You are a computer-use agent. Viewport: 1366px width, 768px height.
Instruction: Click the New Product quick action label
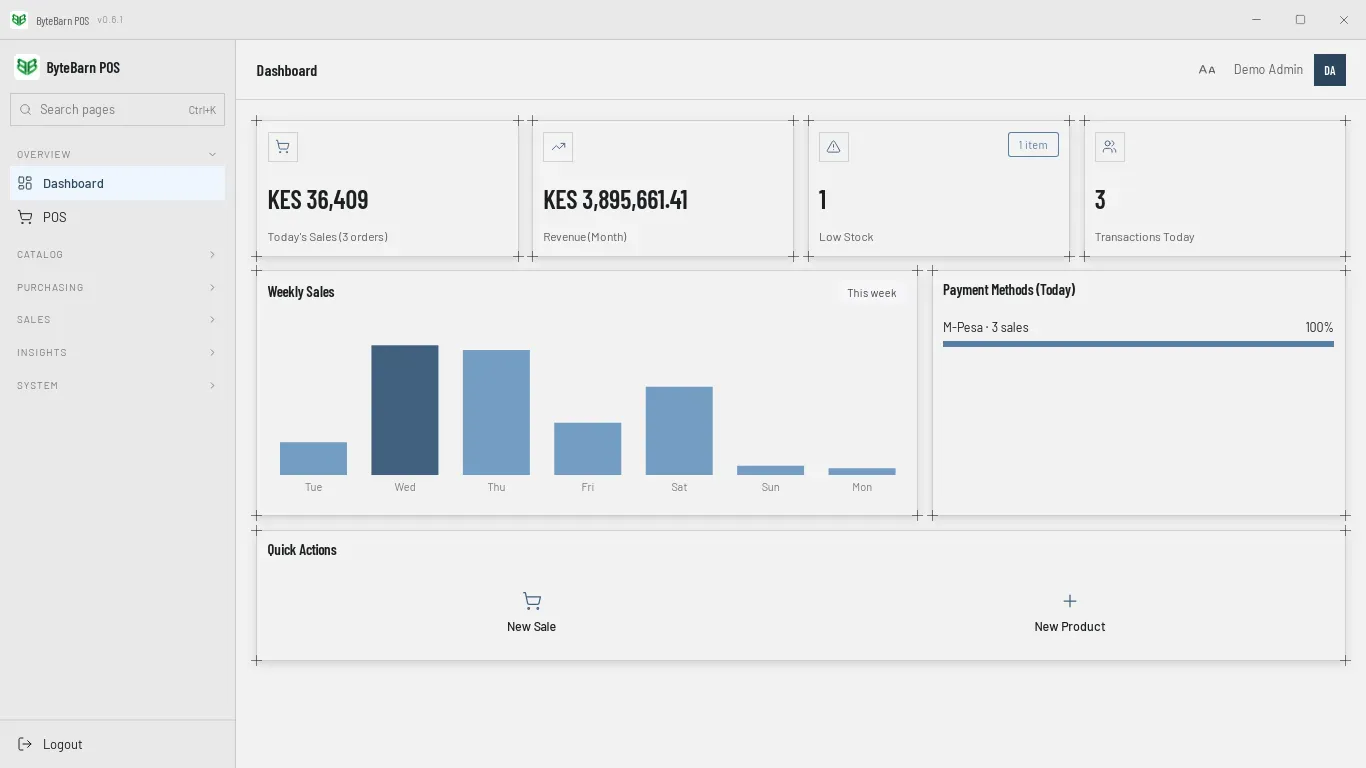[x=1070, y=627]
